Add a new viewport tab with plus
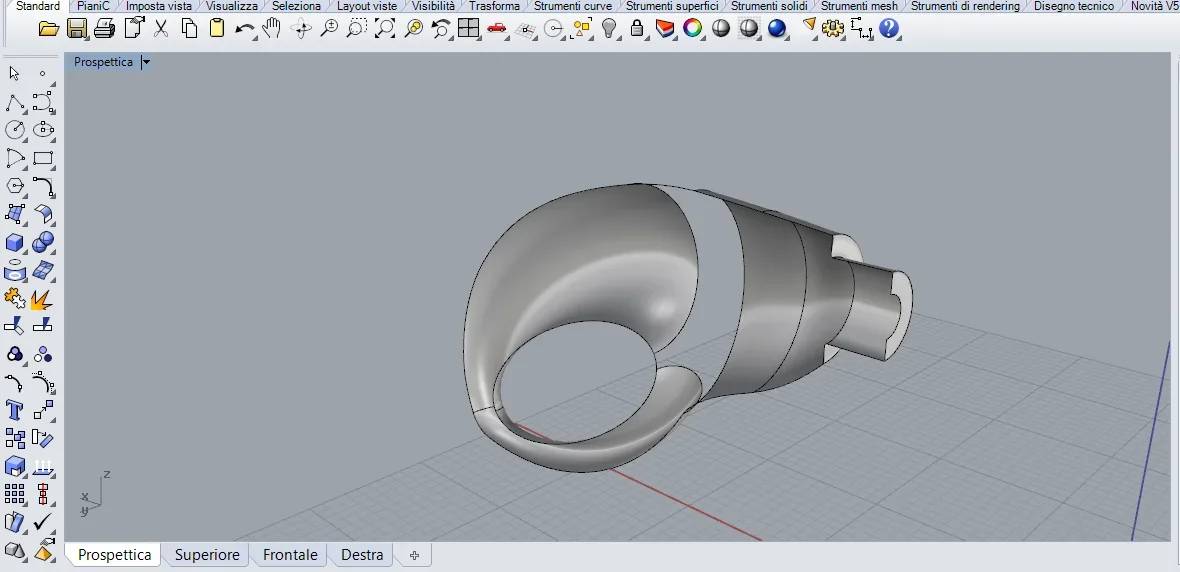1180x572 pixels. point(414,555)
